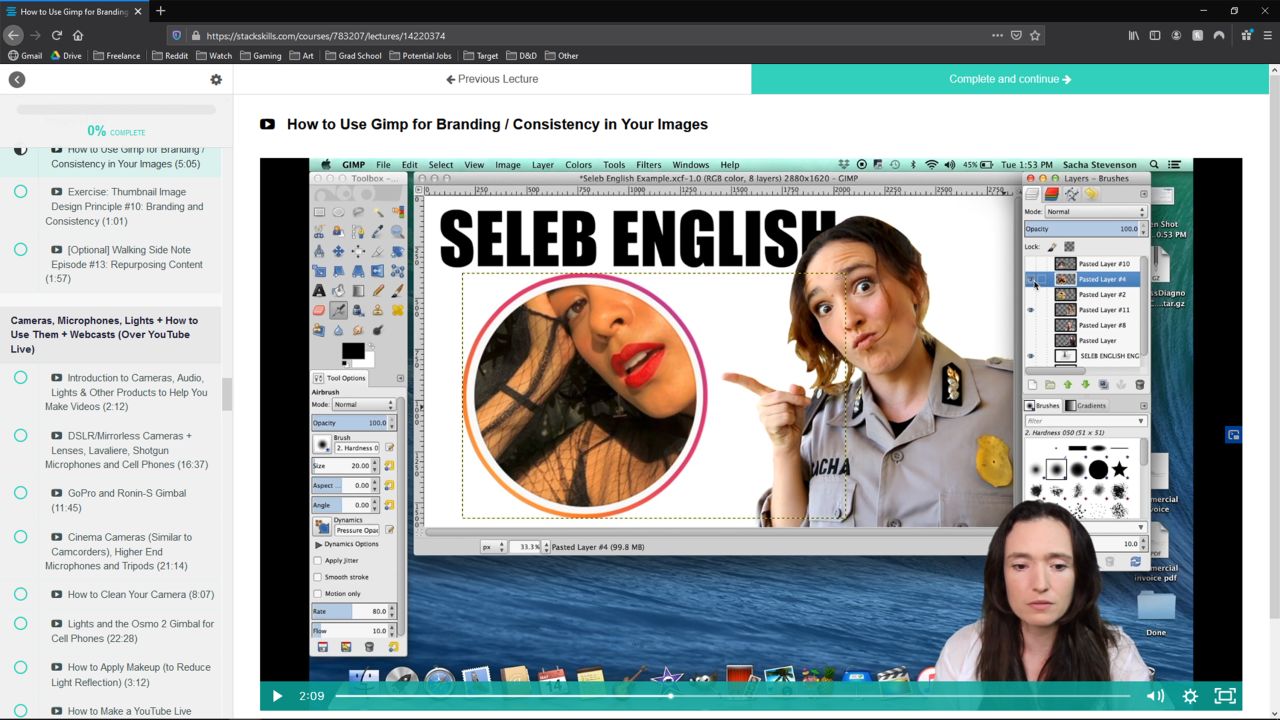Open the layer Mode dropdown set to Normal
Image resolution: width=1280 pixels, height=720 pixels.
tap(1095, 212)
